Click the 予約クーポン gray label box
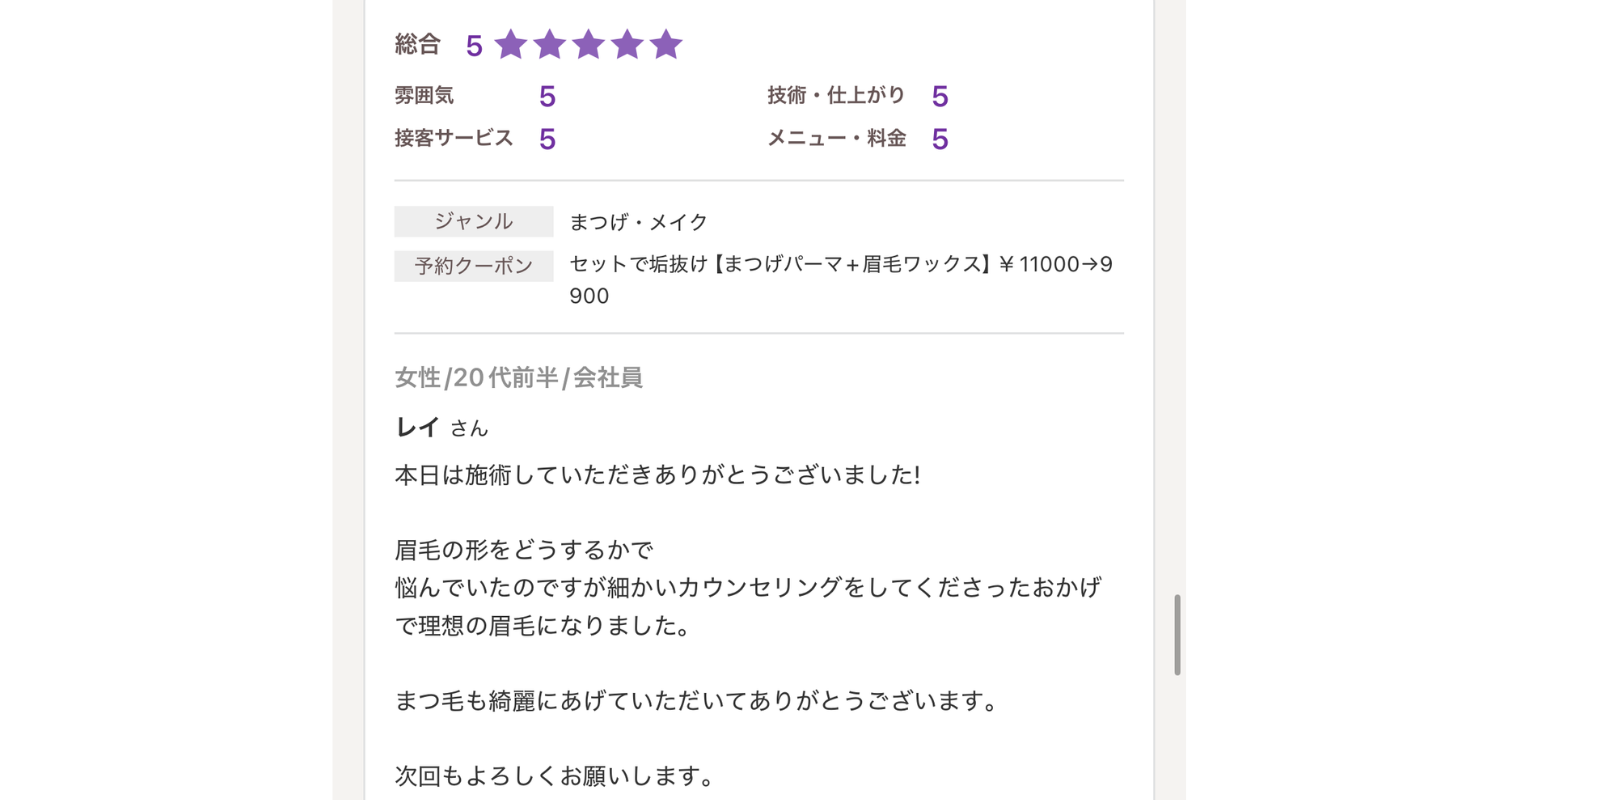This screenshot has width=1600, height=800. pos(474,266)
